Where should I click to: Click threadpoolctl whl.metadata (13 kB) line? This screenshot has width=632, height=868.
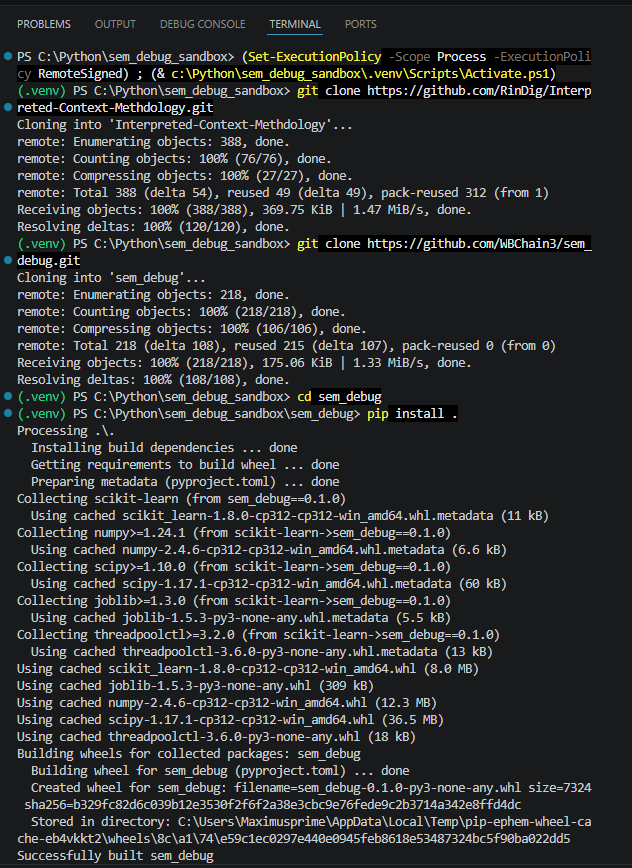click(262, 652)
